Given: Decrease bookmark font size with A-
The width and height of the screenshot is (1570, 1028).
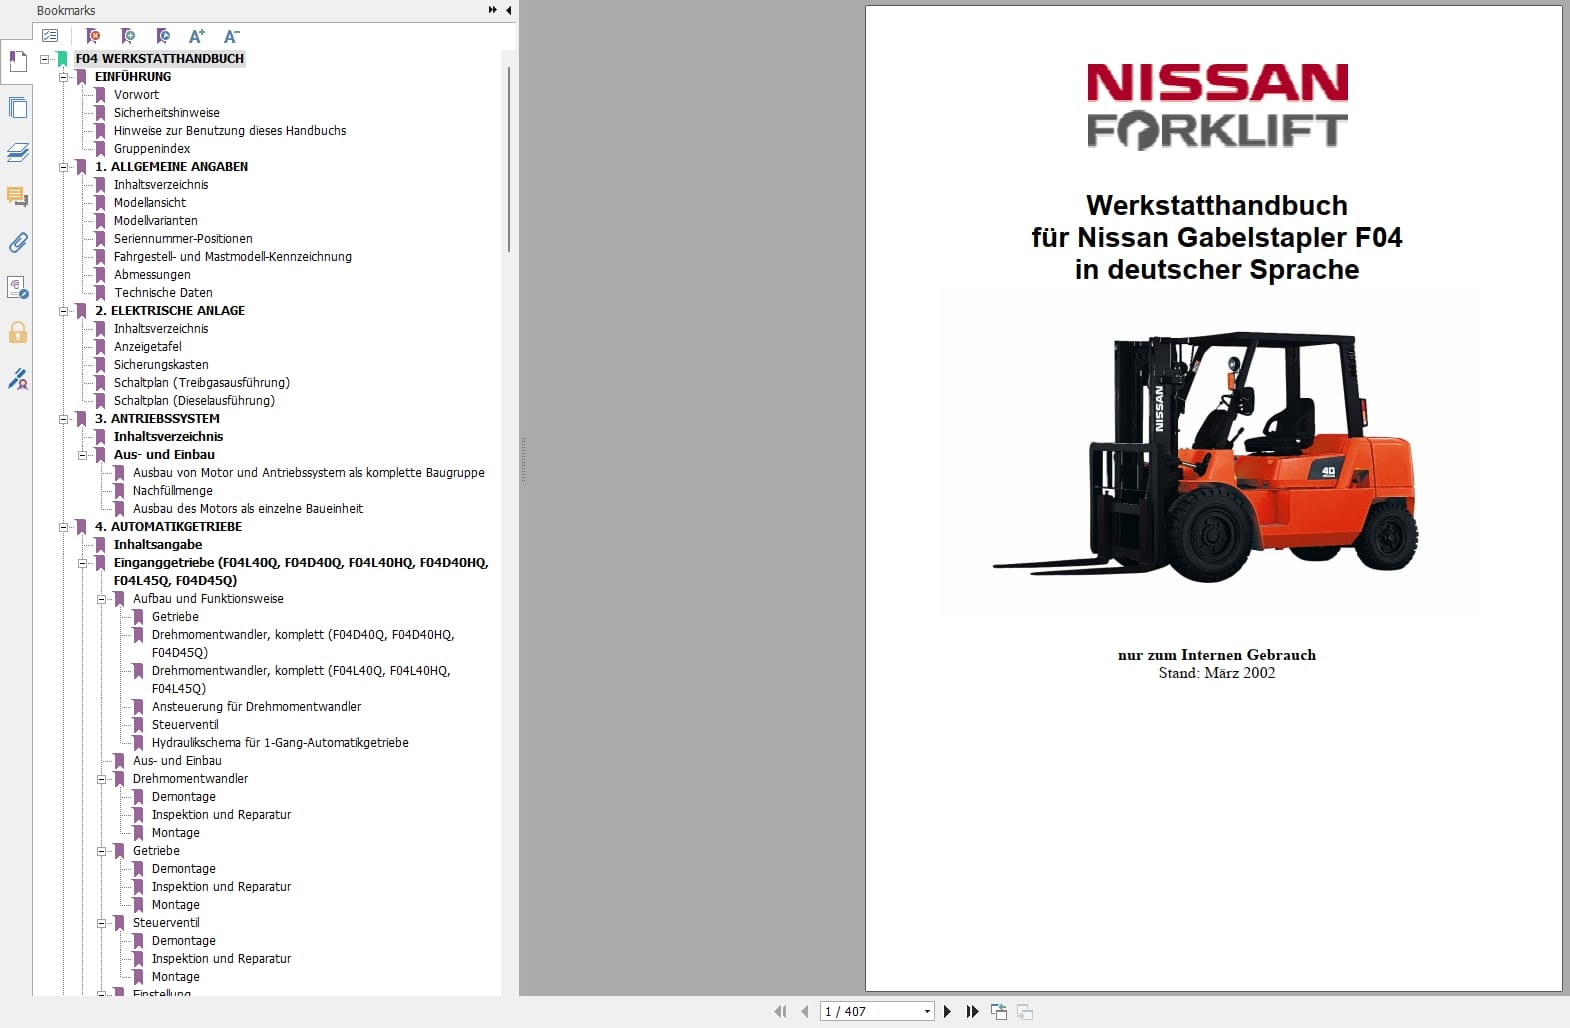Looking at the screenshot, I should pos(231,36).
